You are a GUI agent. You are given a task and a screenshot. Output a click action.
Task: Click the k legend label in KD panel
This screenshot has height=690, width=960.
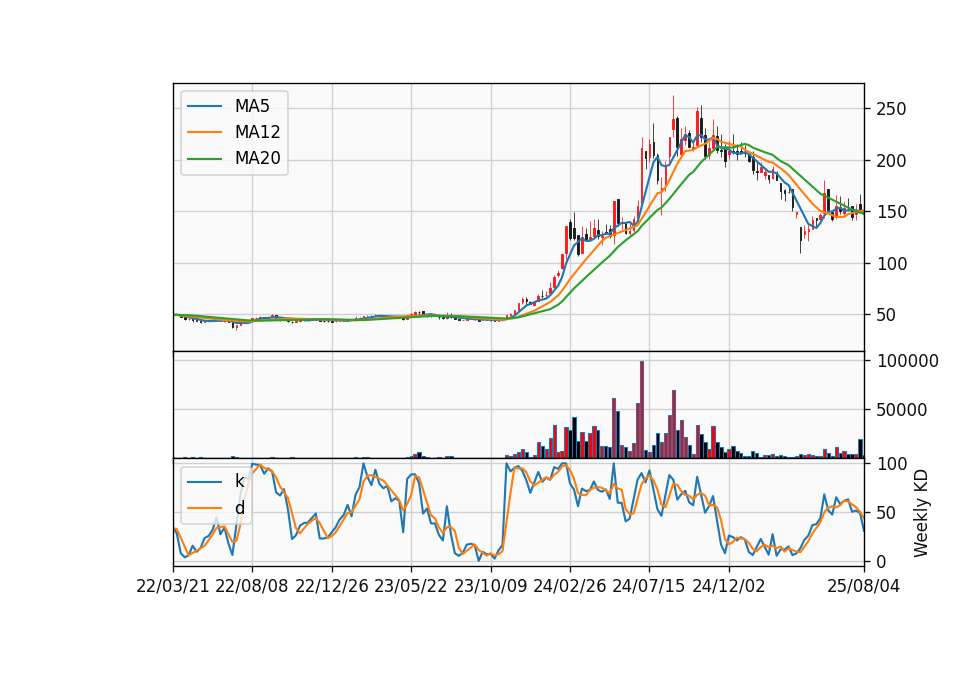coord(239,481)
